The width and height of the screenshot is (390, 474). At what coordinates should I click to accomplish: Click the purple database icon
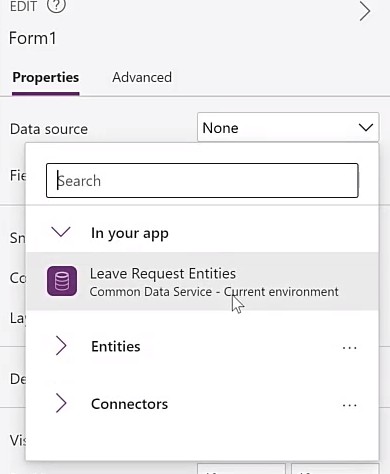coord(62,281)
